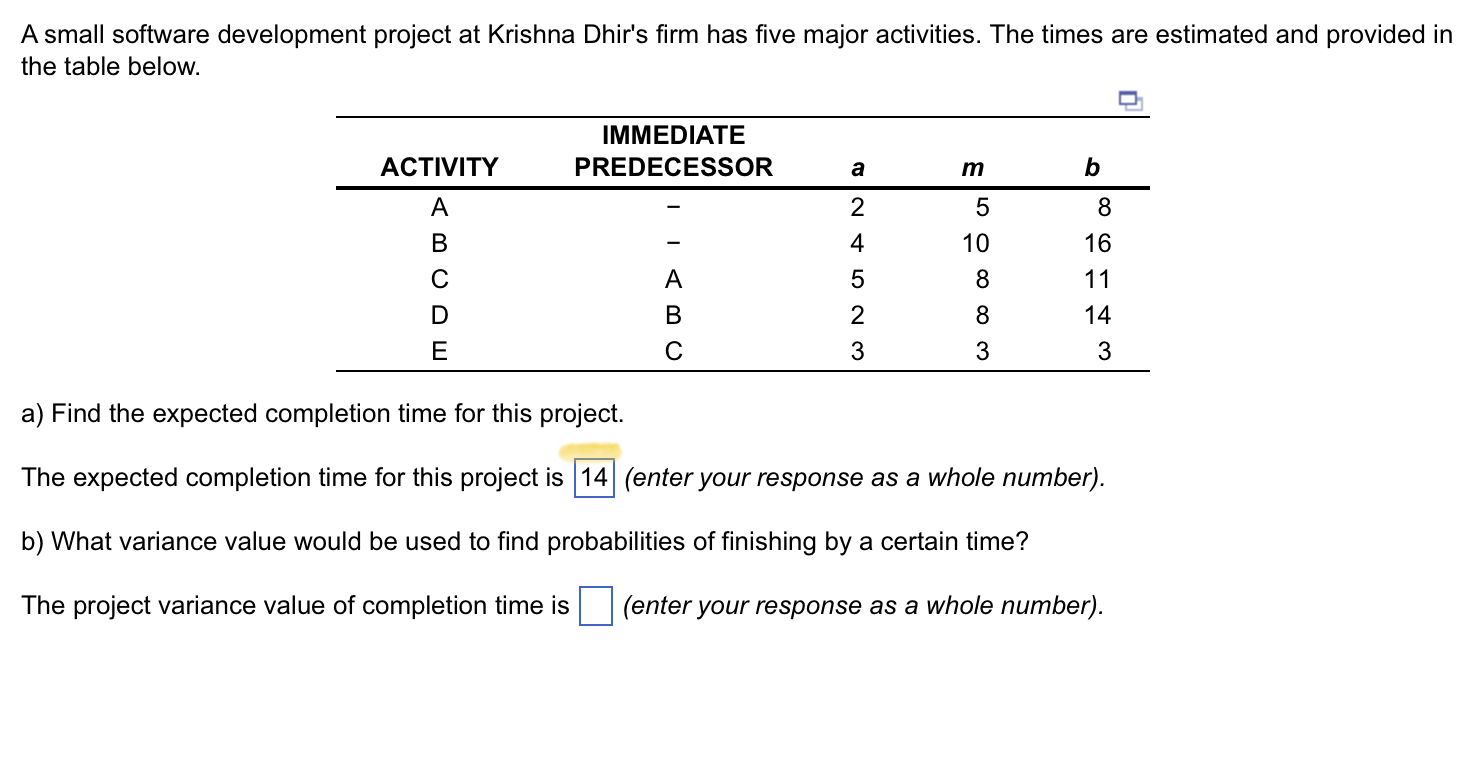
Task: Select activity D in the table
Action: 439,315
